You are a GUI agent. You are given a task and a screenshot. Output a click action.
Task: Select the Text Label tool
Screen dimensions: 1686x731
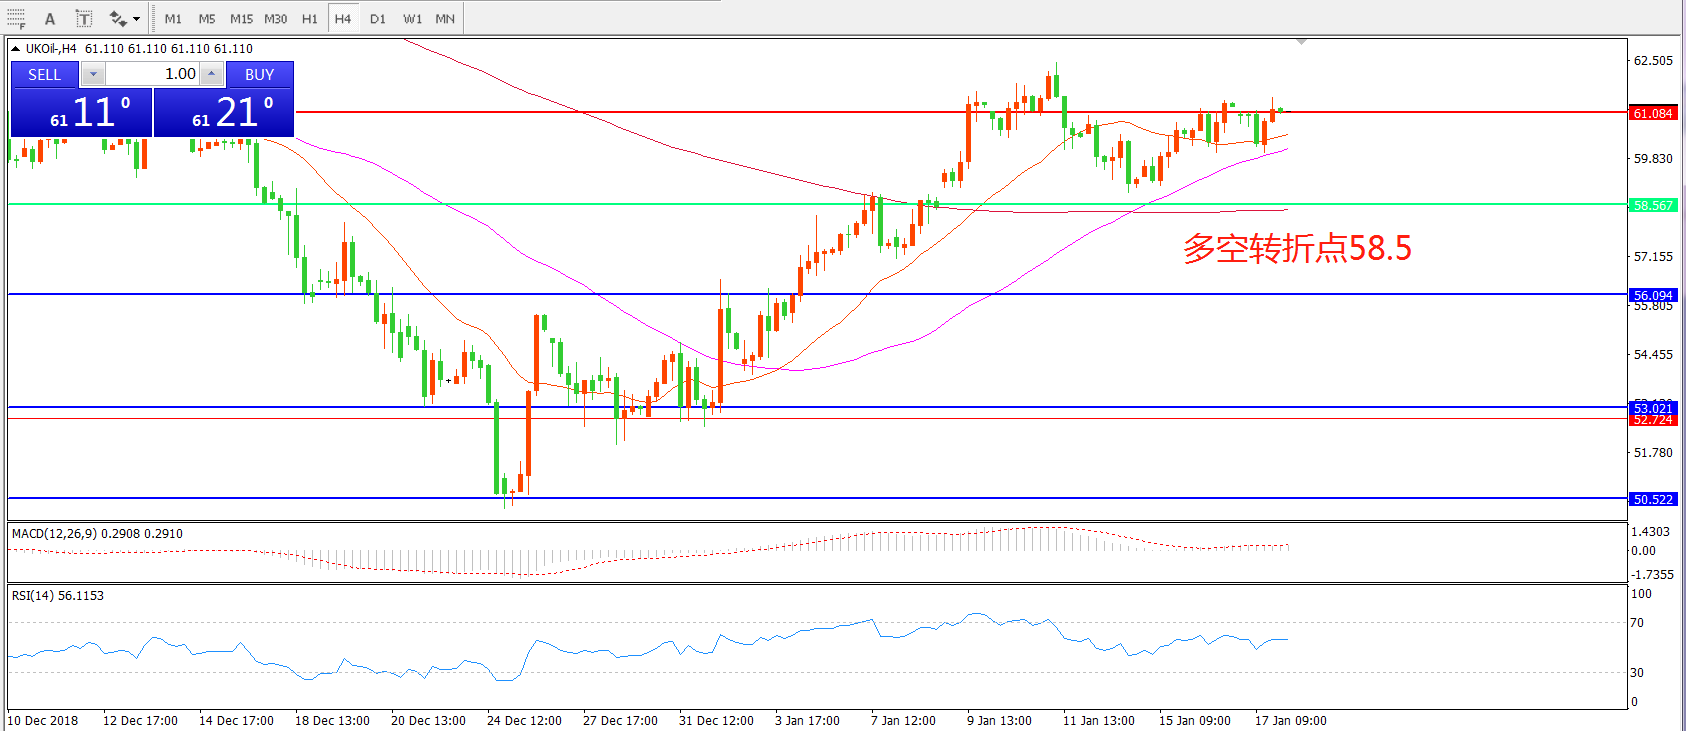(84, 19)
